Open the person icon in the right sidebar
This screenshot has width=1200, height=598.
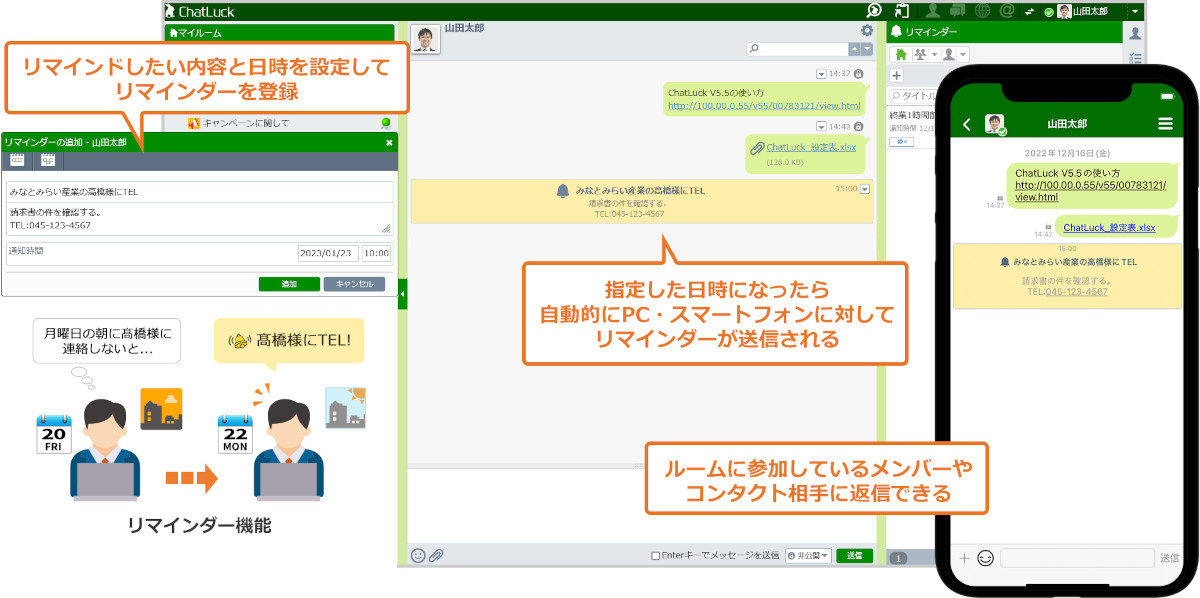[x=1134, y=34]
